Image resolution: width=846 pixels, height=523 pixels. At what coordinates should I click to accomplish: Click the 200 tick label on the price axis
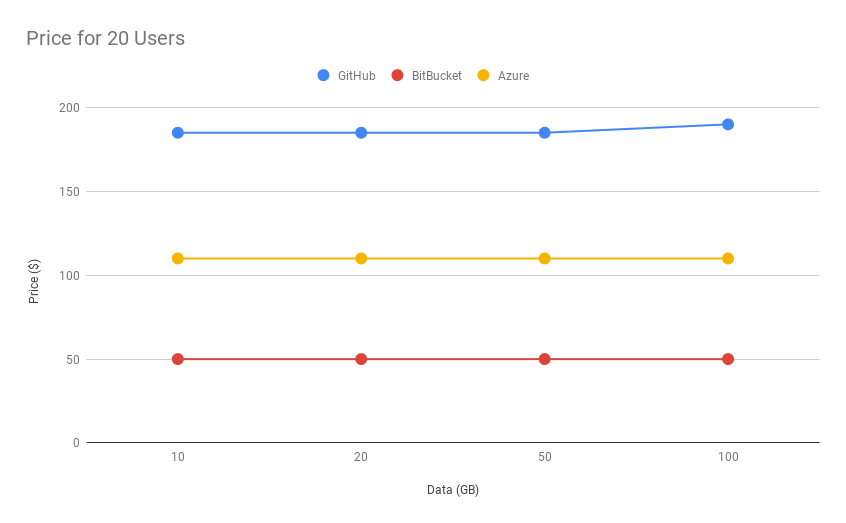(x=68, y=108)
